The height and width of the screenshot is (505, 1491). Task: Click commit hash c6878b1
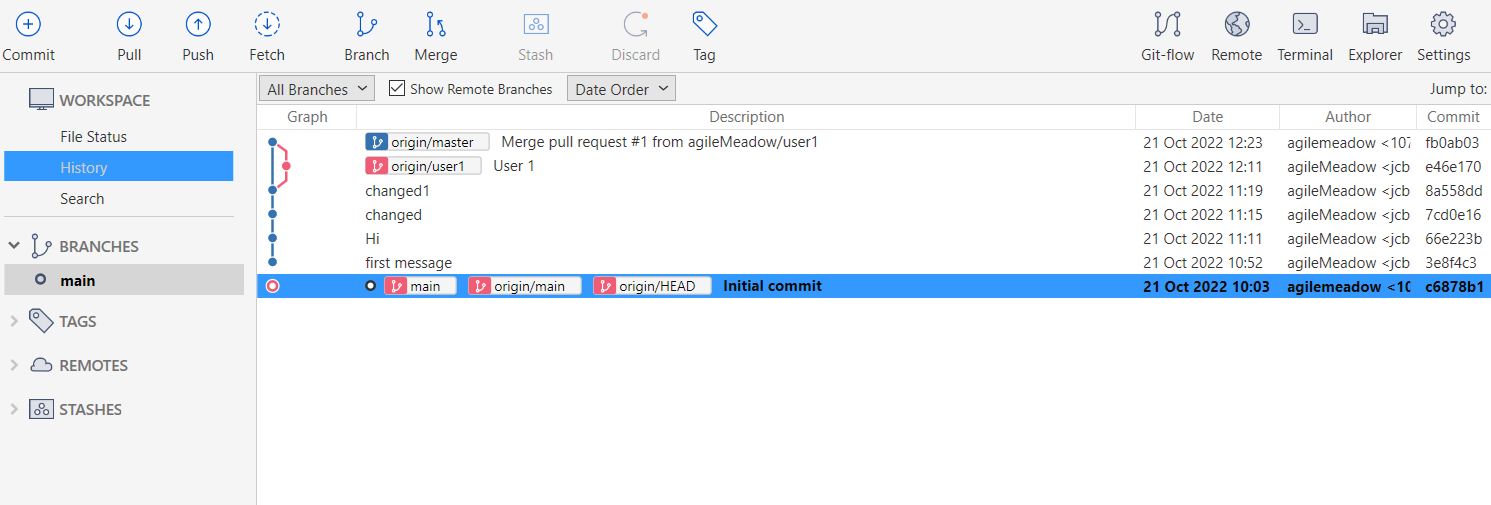1454,286
